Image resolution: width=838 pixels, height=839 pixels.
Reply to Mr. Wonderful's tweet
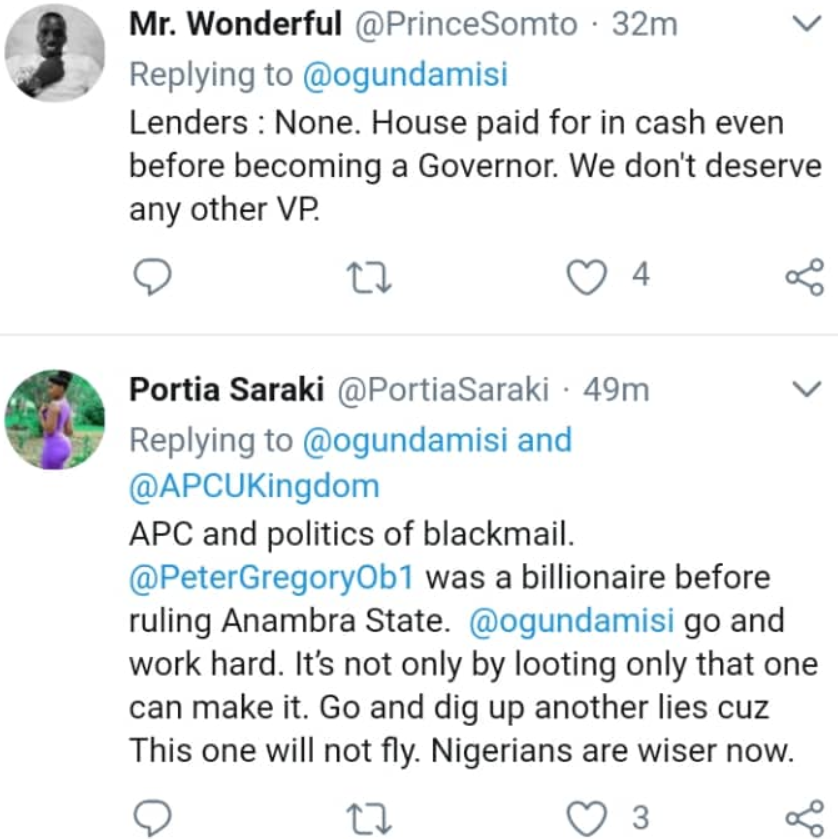click(x=153, y=276)
